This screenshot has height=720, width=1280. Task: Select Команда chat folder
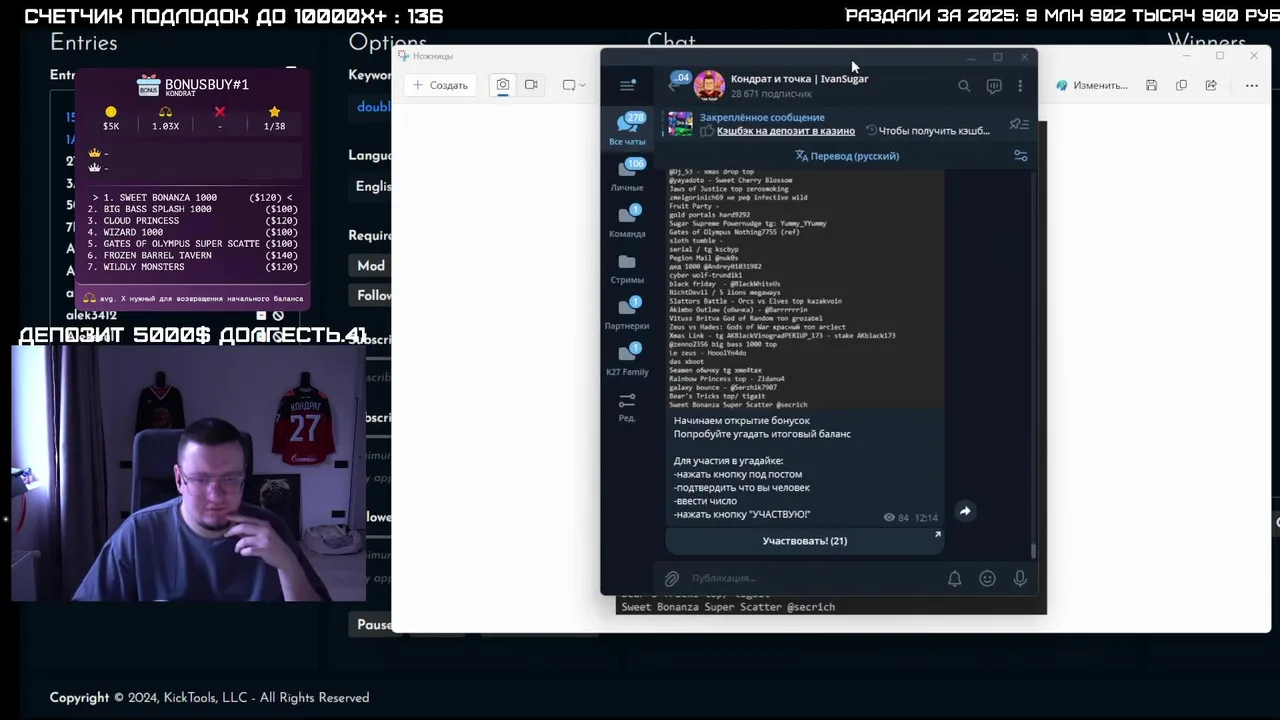(x=628, y=221)
